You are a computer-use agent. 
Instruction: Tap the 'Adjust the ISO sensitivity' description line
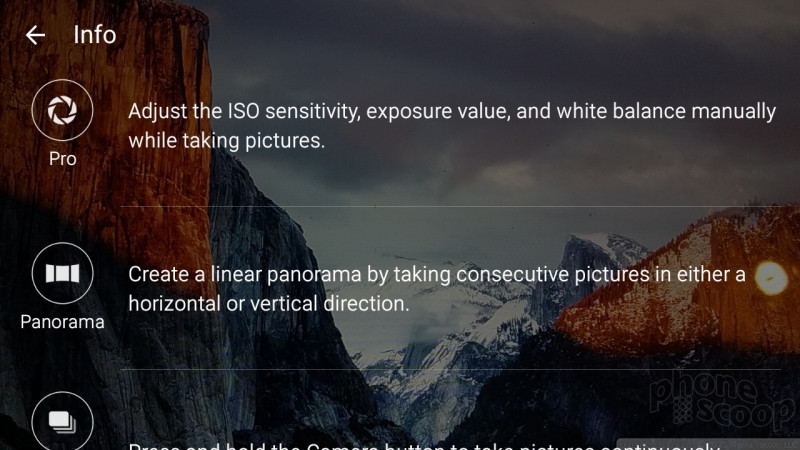[452, 111]
